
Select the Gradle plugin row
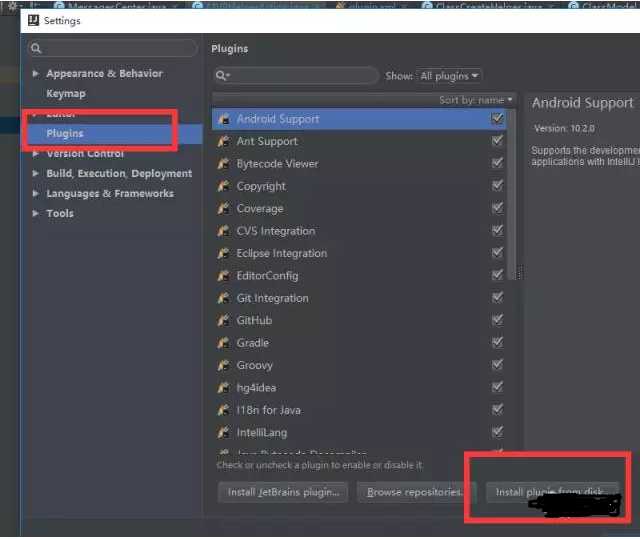pos(359,343)
